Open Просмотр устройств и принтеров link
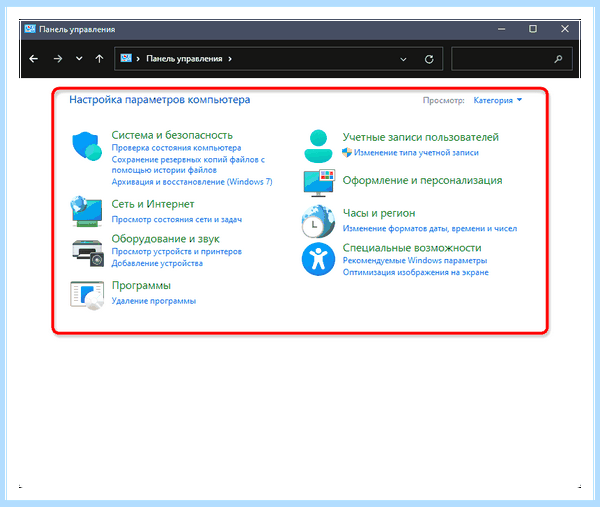 coord(176,251)
